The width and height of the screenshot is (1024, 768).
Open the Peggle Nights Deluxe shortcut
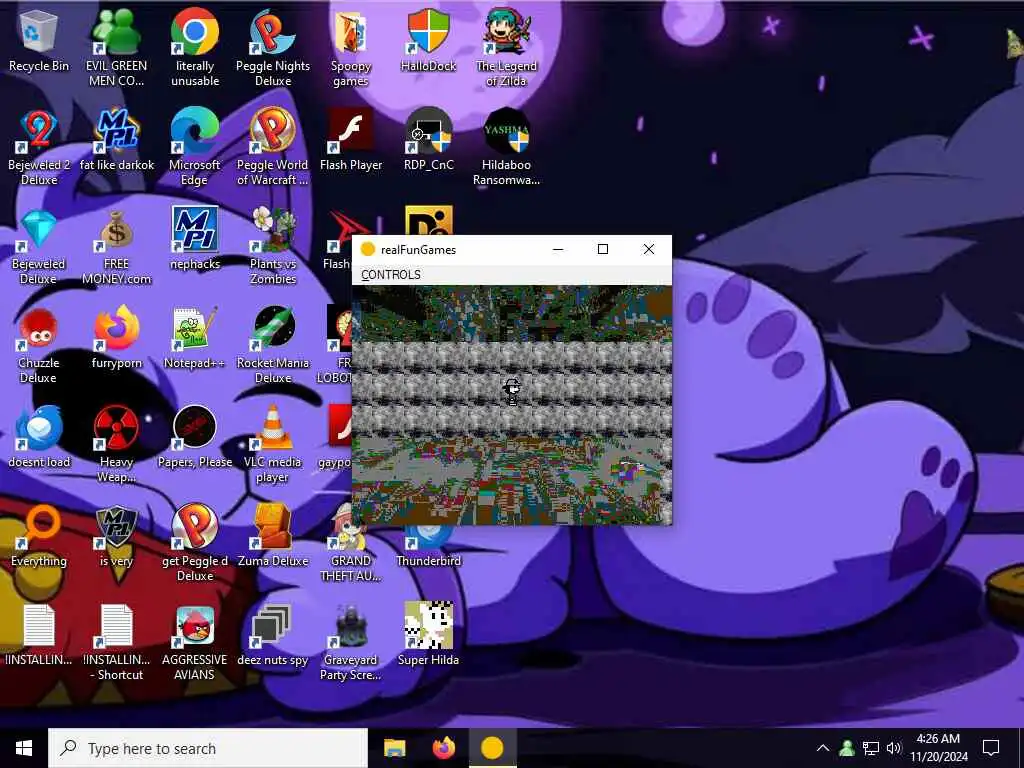pos(273,47)
